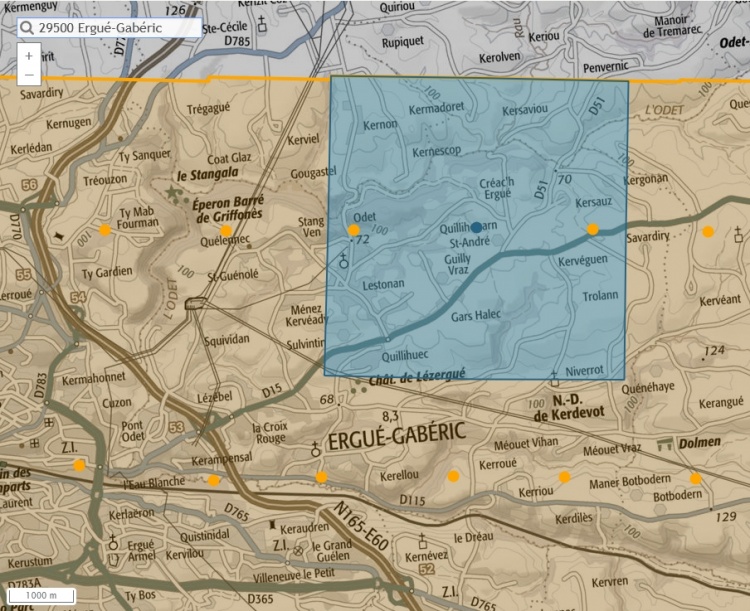Click the orange marker near L'Eau Blanche

click(x=213, y=480)
